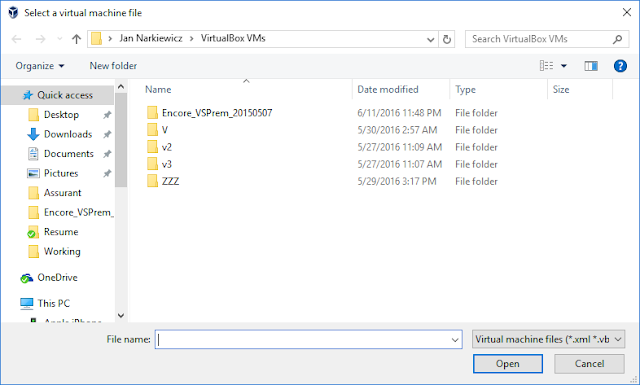The height and width of the screenshot is (385, 640).
Task: Open Working folder in navigation pane
Action: coord(62,251)
